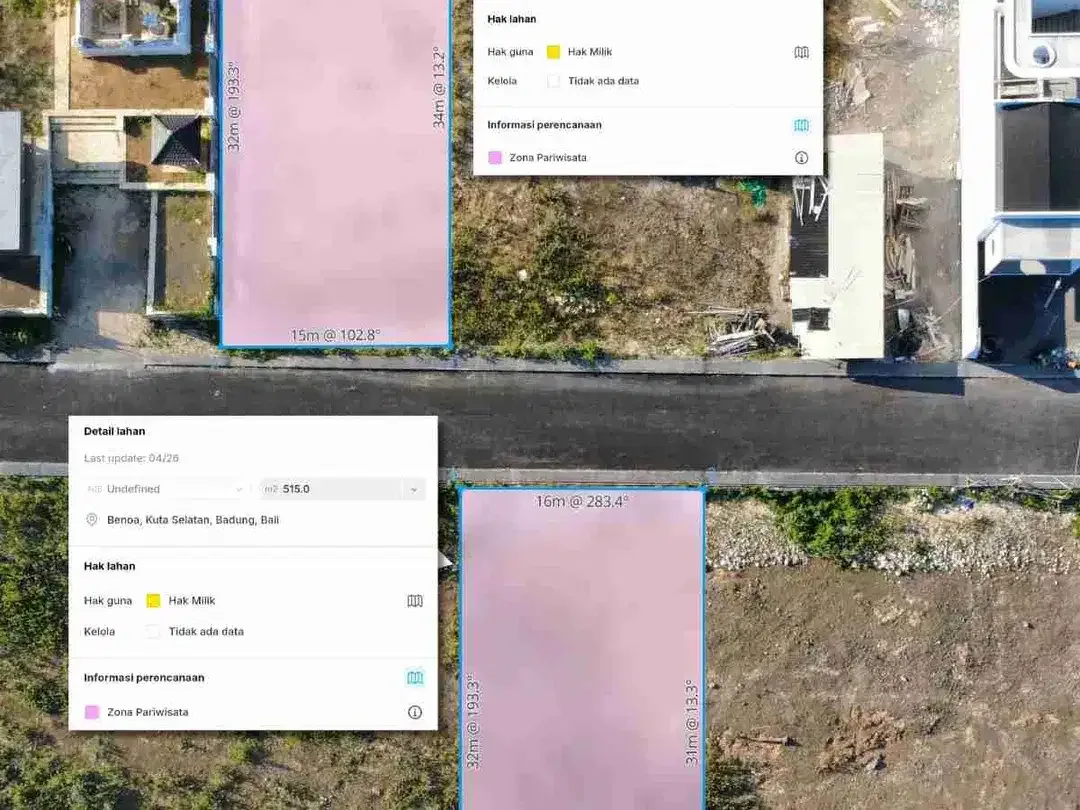Screen dimensions: 1080x810
Task: Select yellow Hak Milik swatch in upper panel
Action: click(553, 52)
